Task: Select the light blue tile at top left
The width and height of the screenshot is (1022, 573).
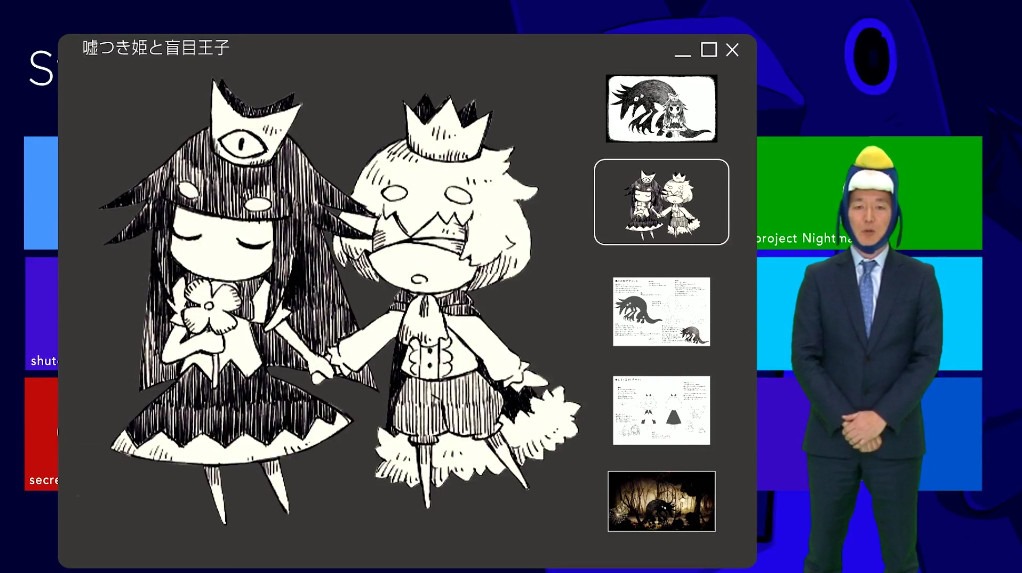Action: (40, 192)
